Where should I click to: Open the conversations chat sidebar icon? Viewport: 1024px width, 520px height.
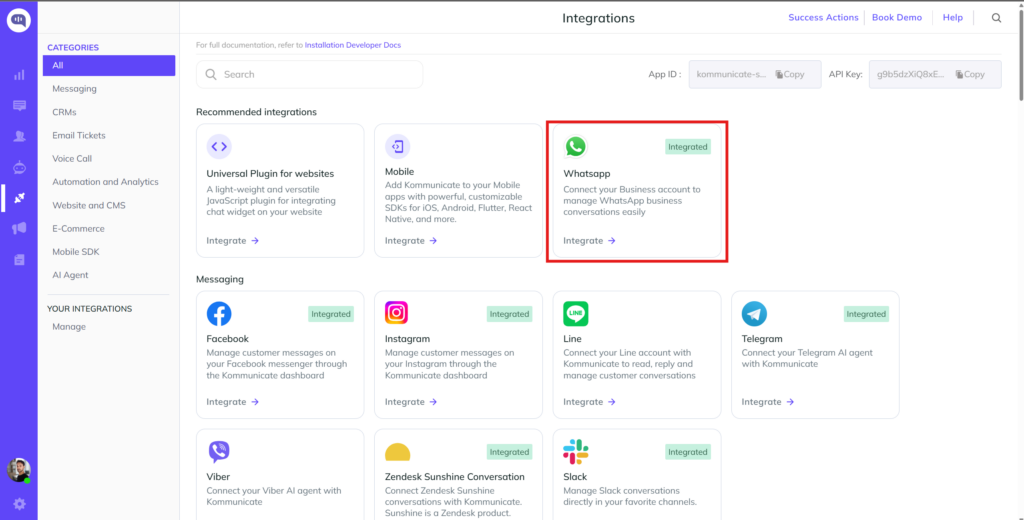point(19,106)
